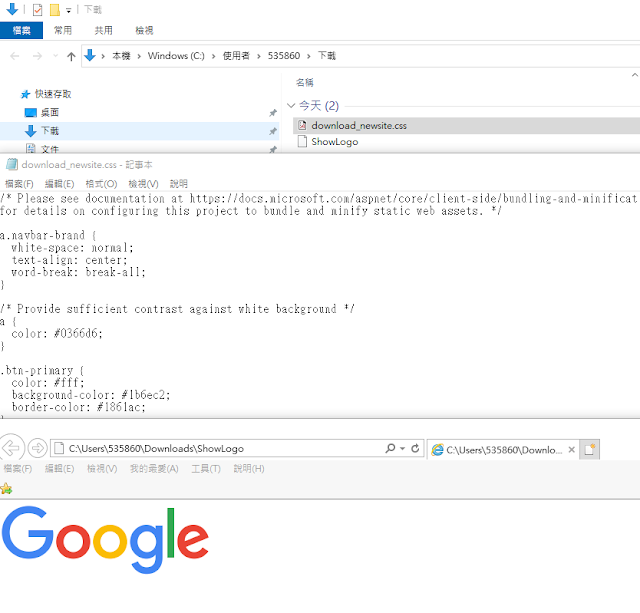Screen dimensions: 640x613
Task: Switch to the 檢視 ribbon tab
Action: coord(144,30)
